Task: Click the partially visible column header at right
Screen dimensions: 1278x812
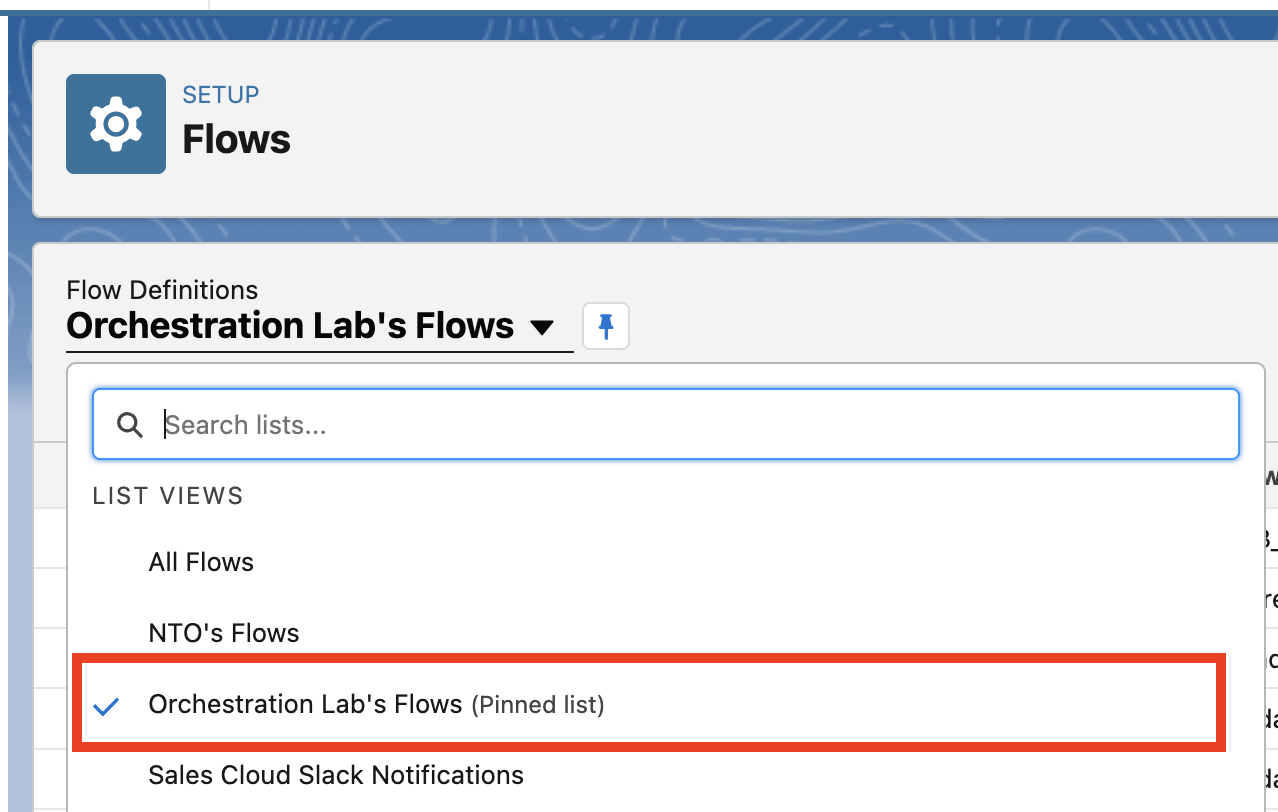Action: pyautogui.click(x=1270, y=478)
